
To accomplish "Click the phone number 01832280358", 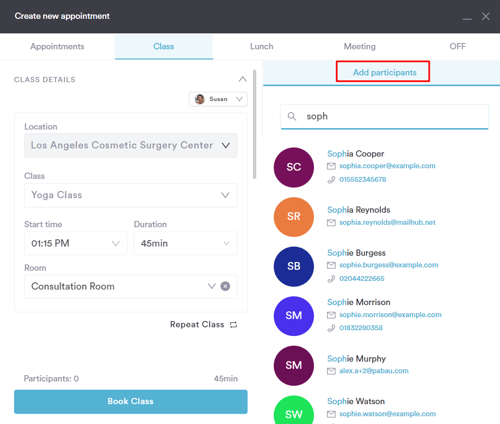I will (x=361, y=328).
